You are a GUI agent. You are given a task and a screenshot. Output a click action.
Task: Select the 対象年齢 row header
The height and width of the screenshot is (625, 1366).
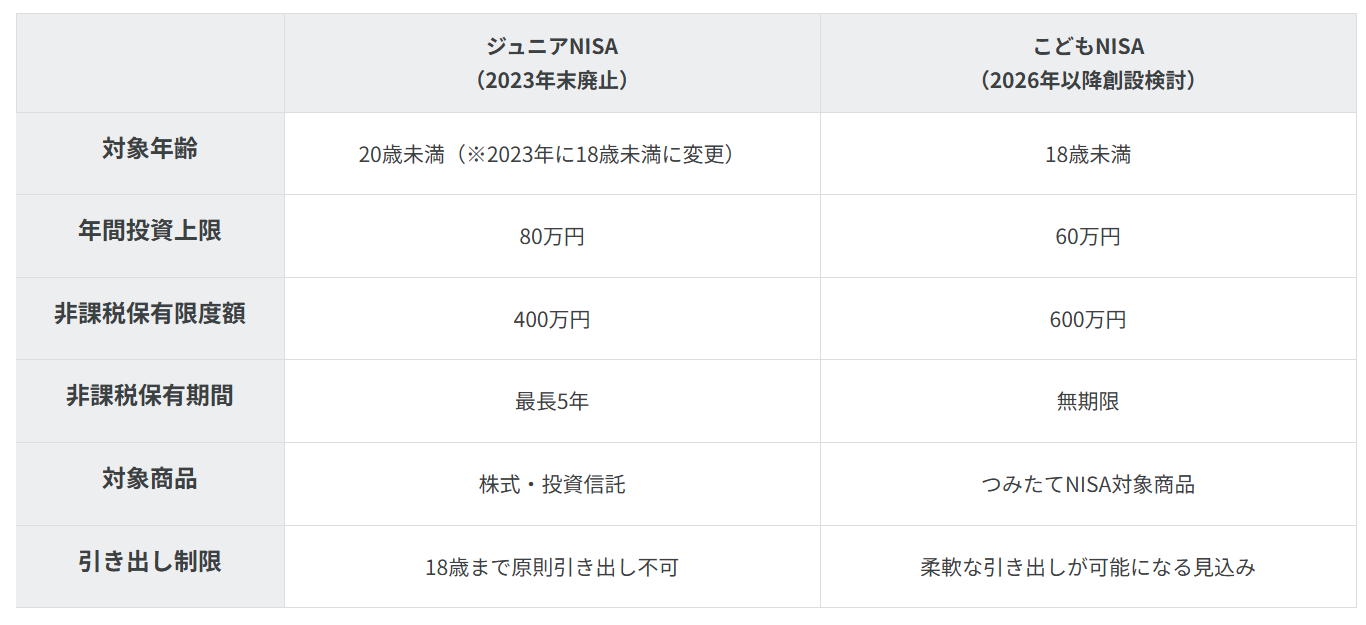click(x=150, y=150)
